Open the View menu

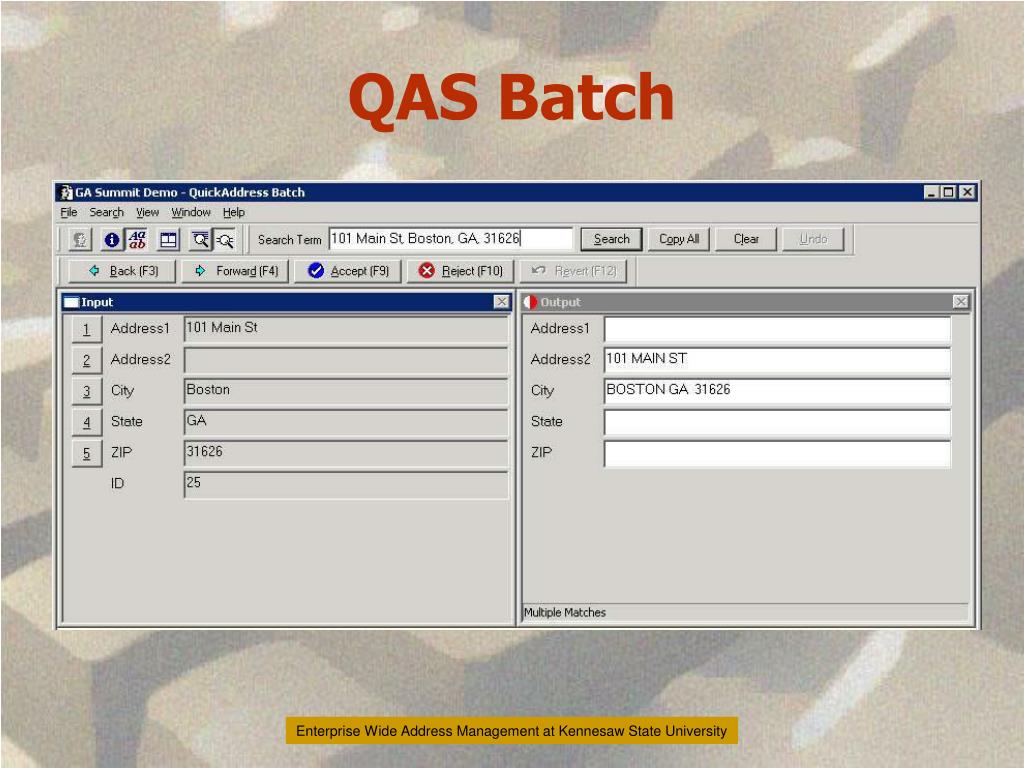tap(148, 212)
